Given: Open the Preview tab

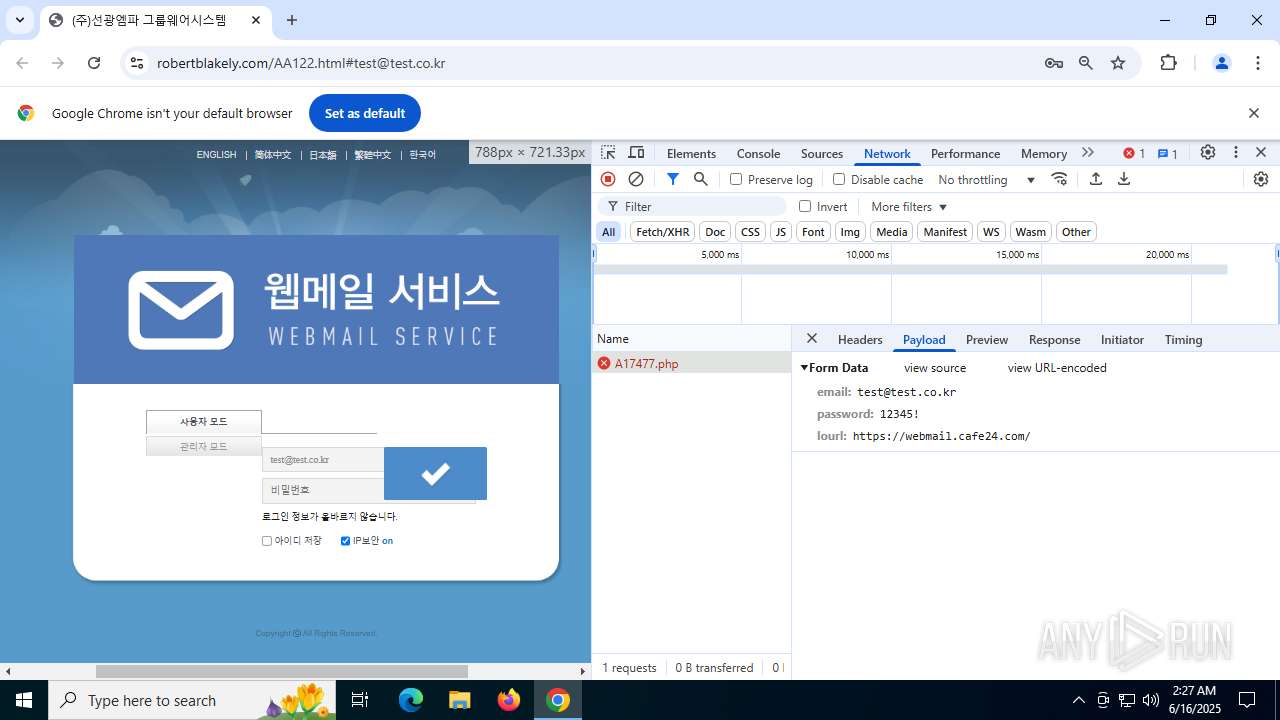Looking at the screenshot, I should (x=987, y=340).
